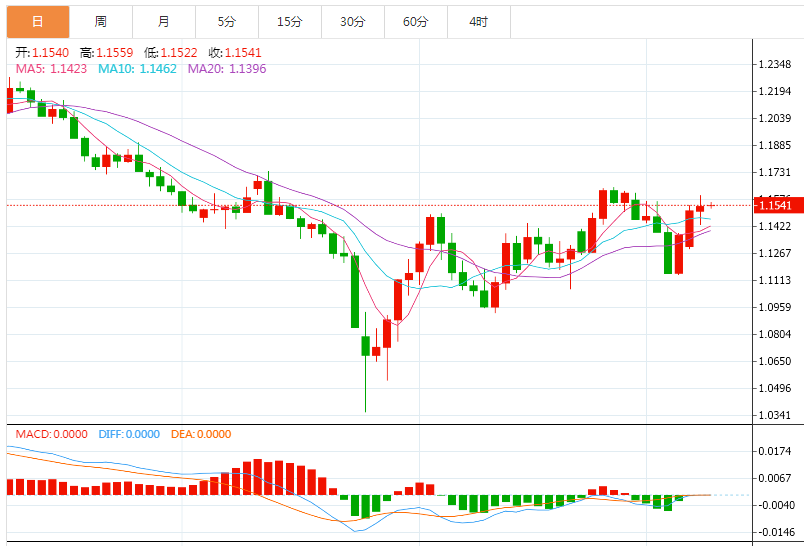This screenshot has height=546, width=804.
Task: Click the 1.2348 price axis label
Action: 775,64
